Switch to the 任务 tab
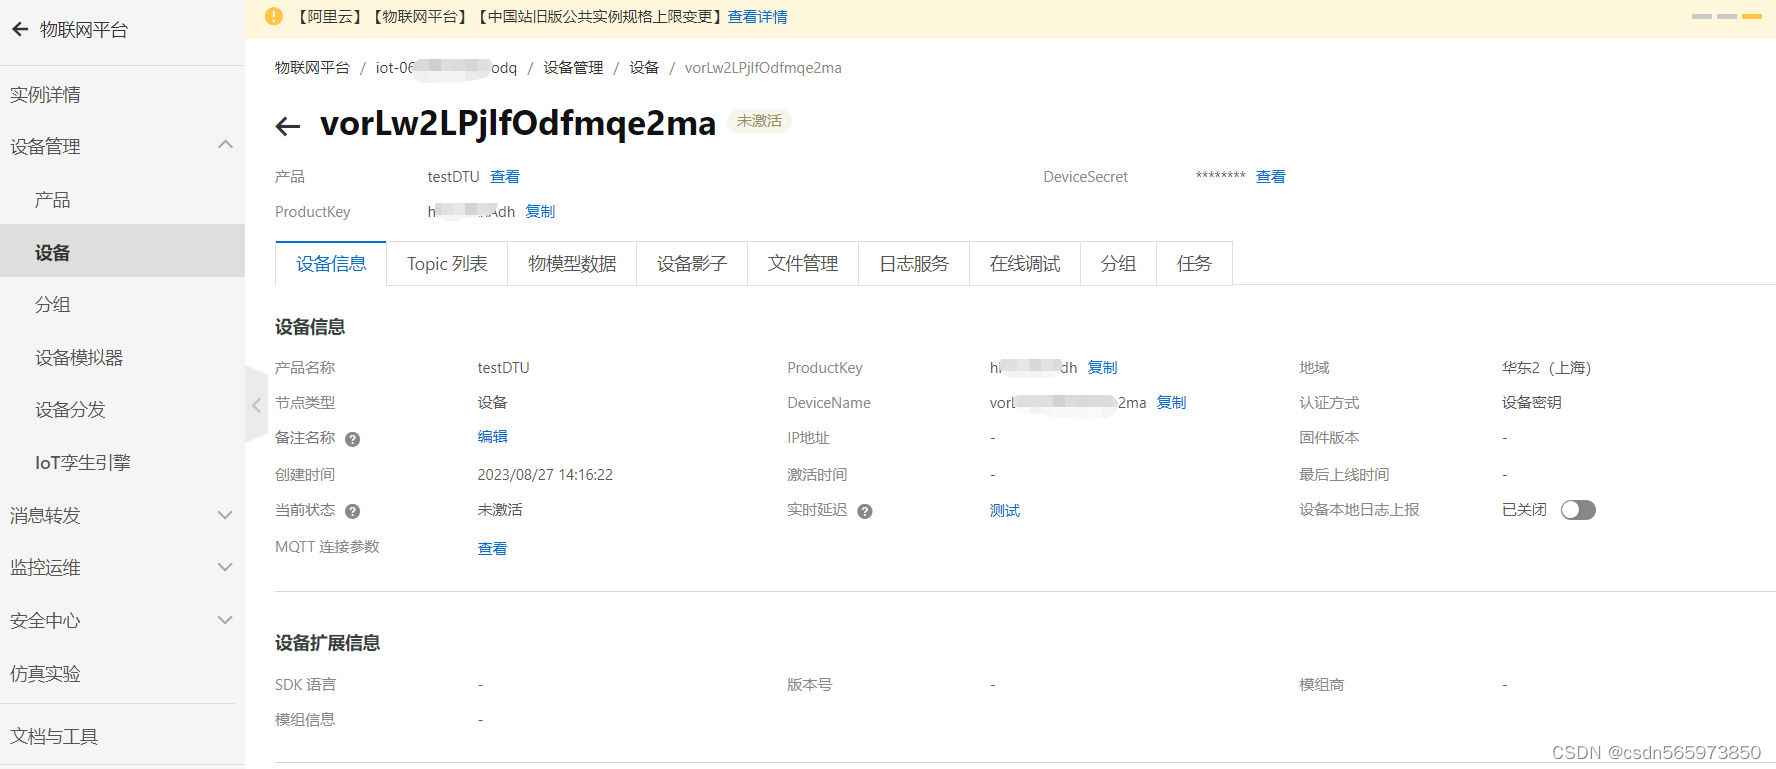Image resolution: width=1776 pixels, height=769 pixels. (1194, 264)
